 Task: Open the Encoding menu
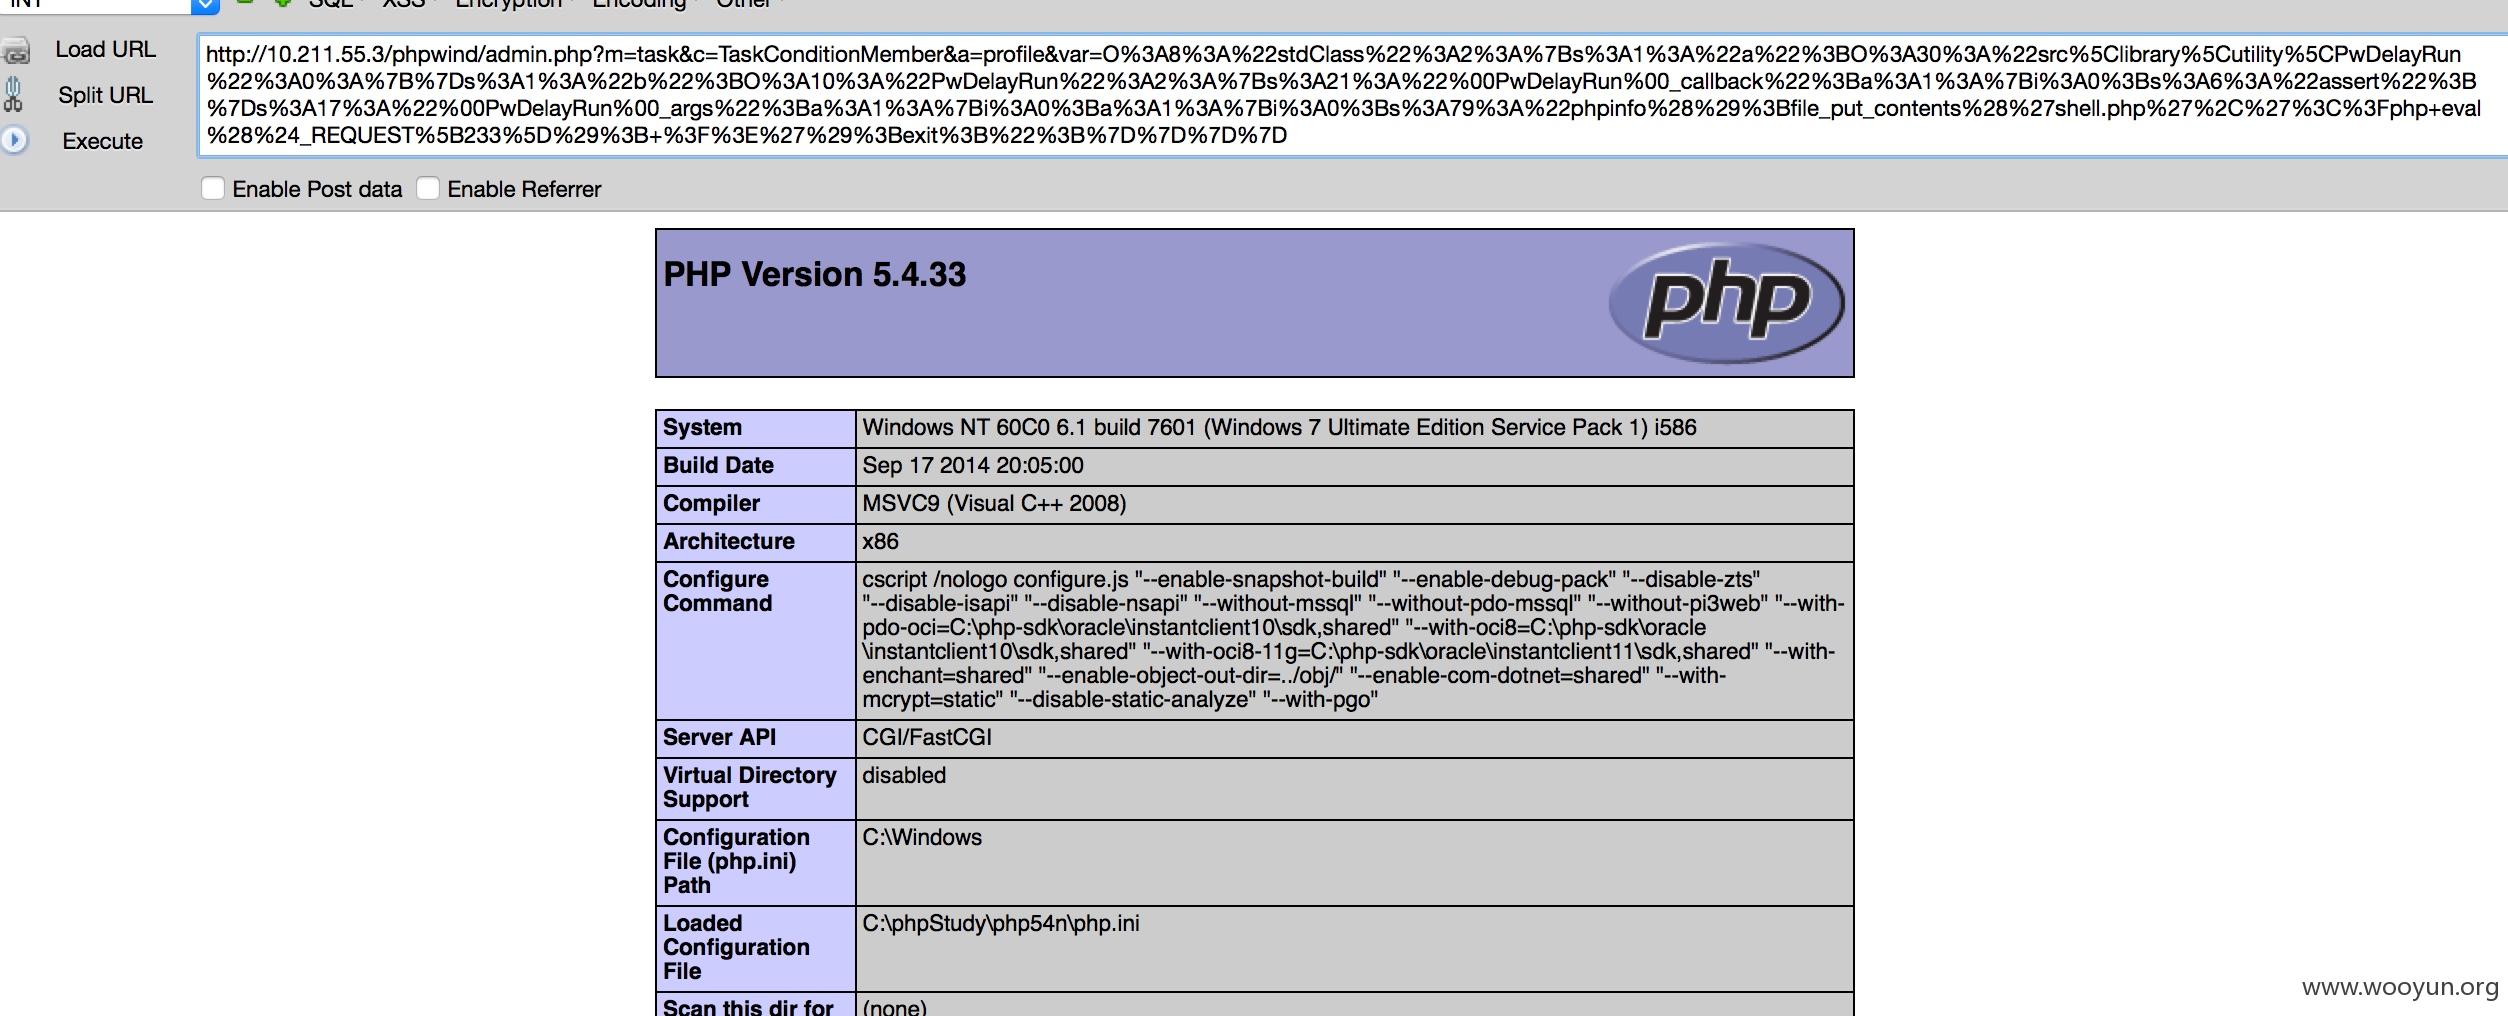point(639,4)
